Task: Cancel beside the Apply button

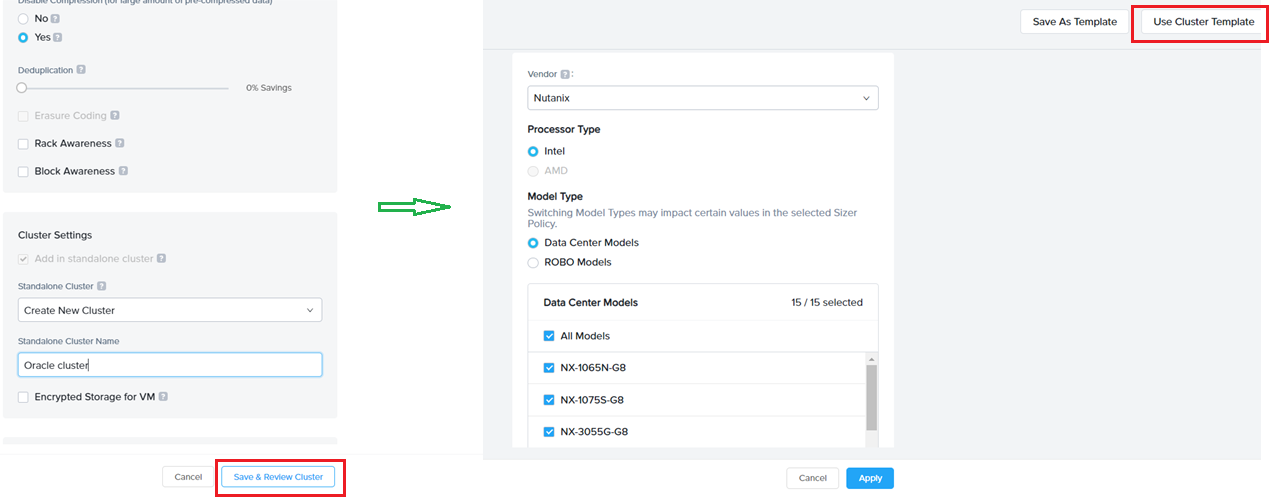Action: pos(813,478)
